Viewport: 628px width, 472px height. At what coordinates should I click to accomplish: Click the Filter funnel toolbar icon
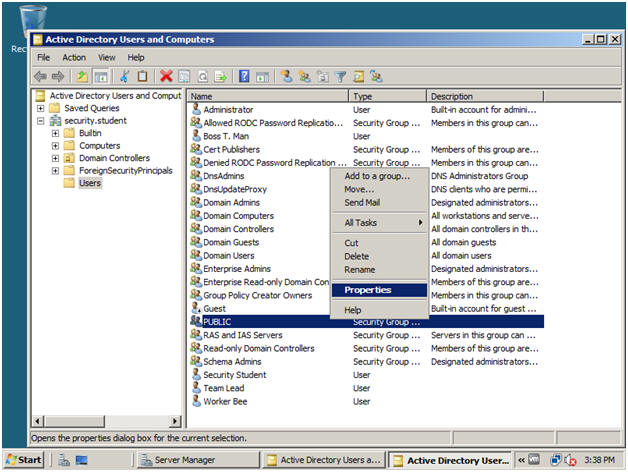pos(340,76)
